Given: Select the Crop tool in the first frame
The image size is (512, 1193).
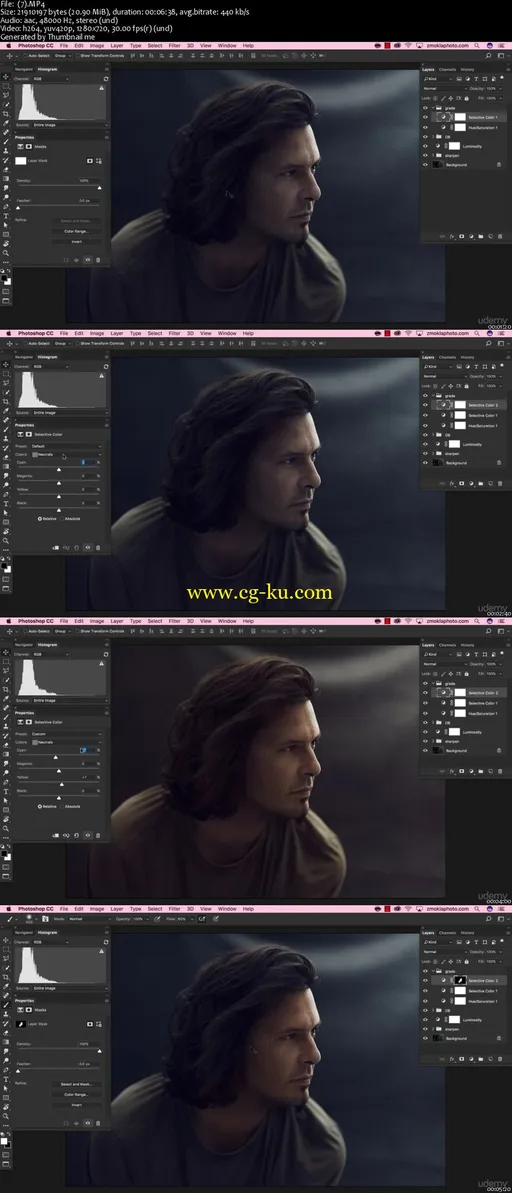Looking at the screenshot, I should 6,114.
